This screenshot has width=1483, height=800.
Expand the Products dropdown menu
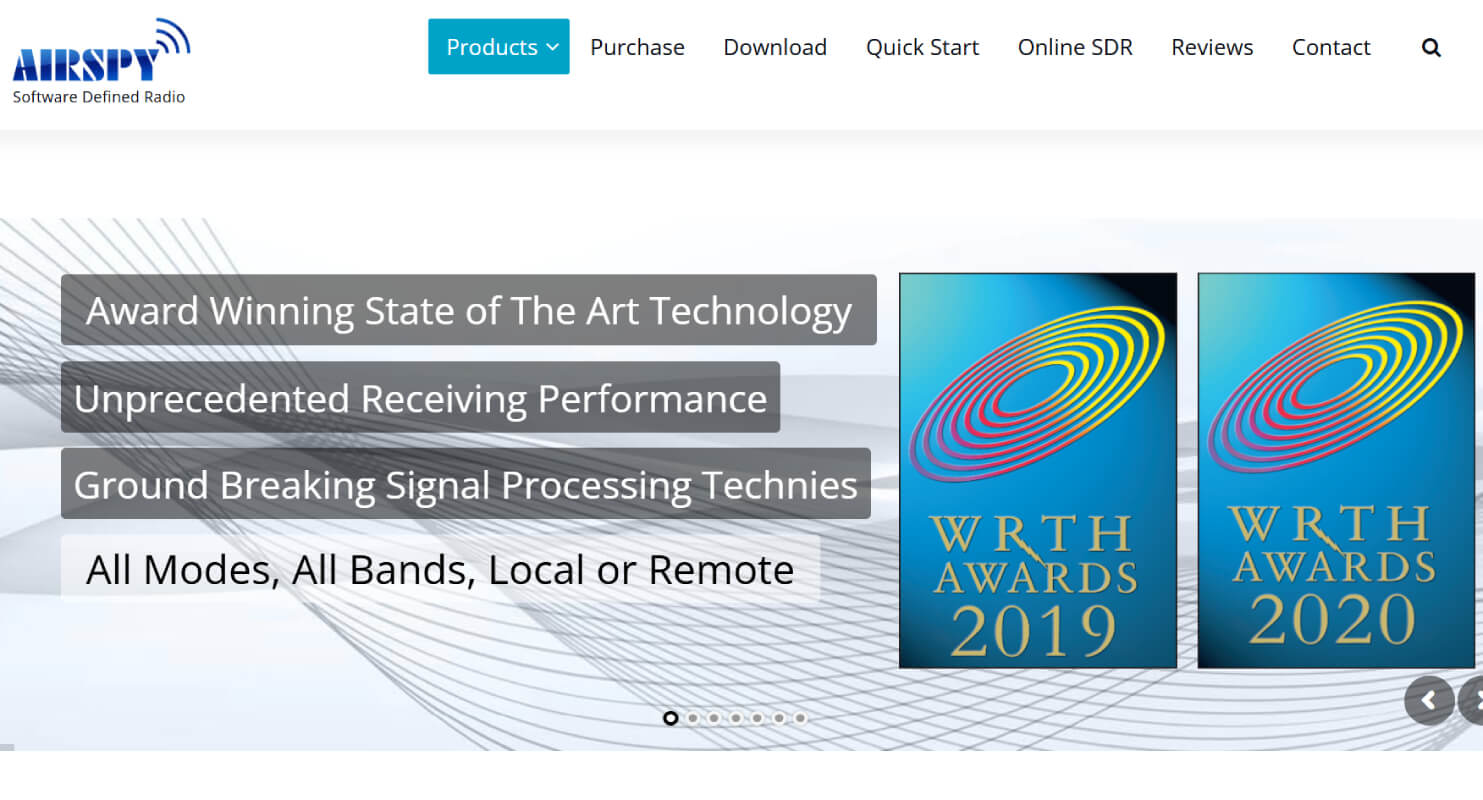pyautogui.click(x=499, y=47)
